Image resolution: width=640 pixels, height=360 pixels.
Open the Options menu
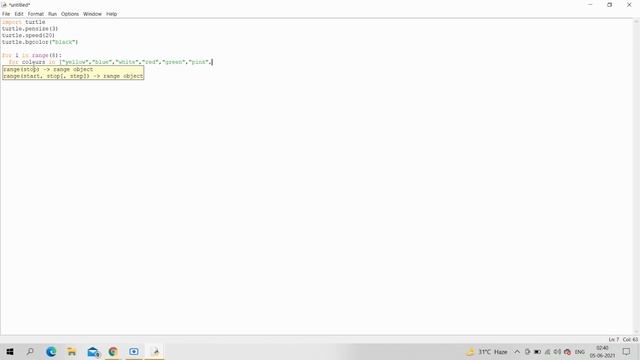point(70,14)
